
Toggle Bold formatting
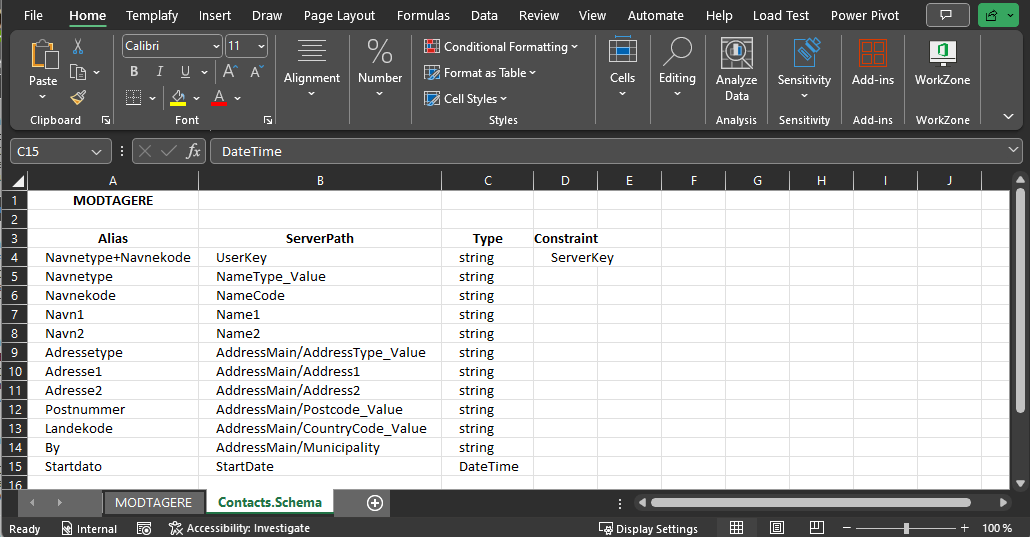pyautogui.click(x=134, y=72)
